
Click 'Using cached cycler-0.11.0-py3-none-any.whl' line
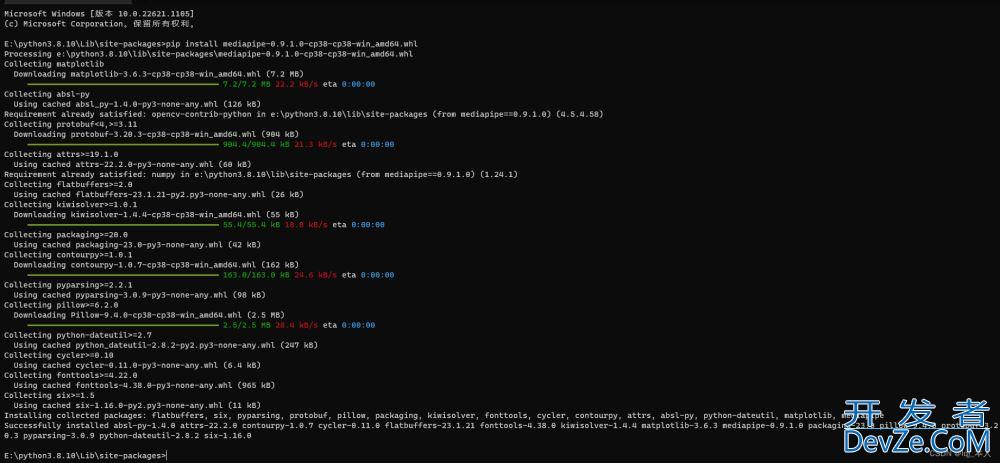(137, 365)
